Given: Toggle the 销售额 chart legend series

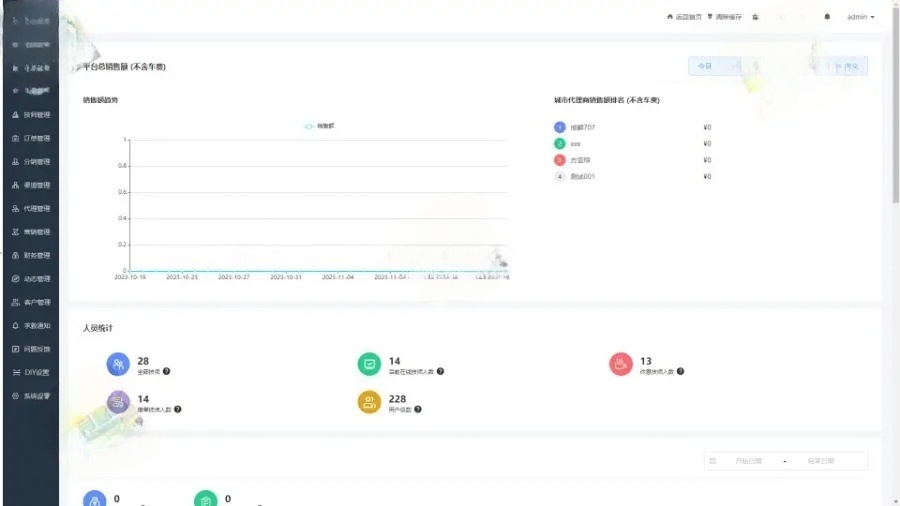Looking at the screenshot, I should point(319,126).
